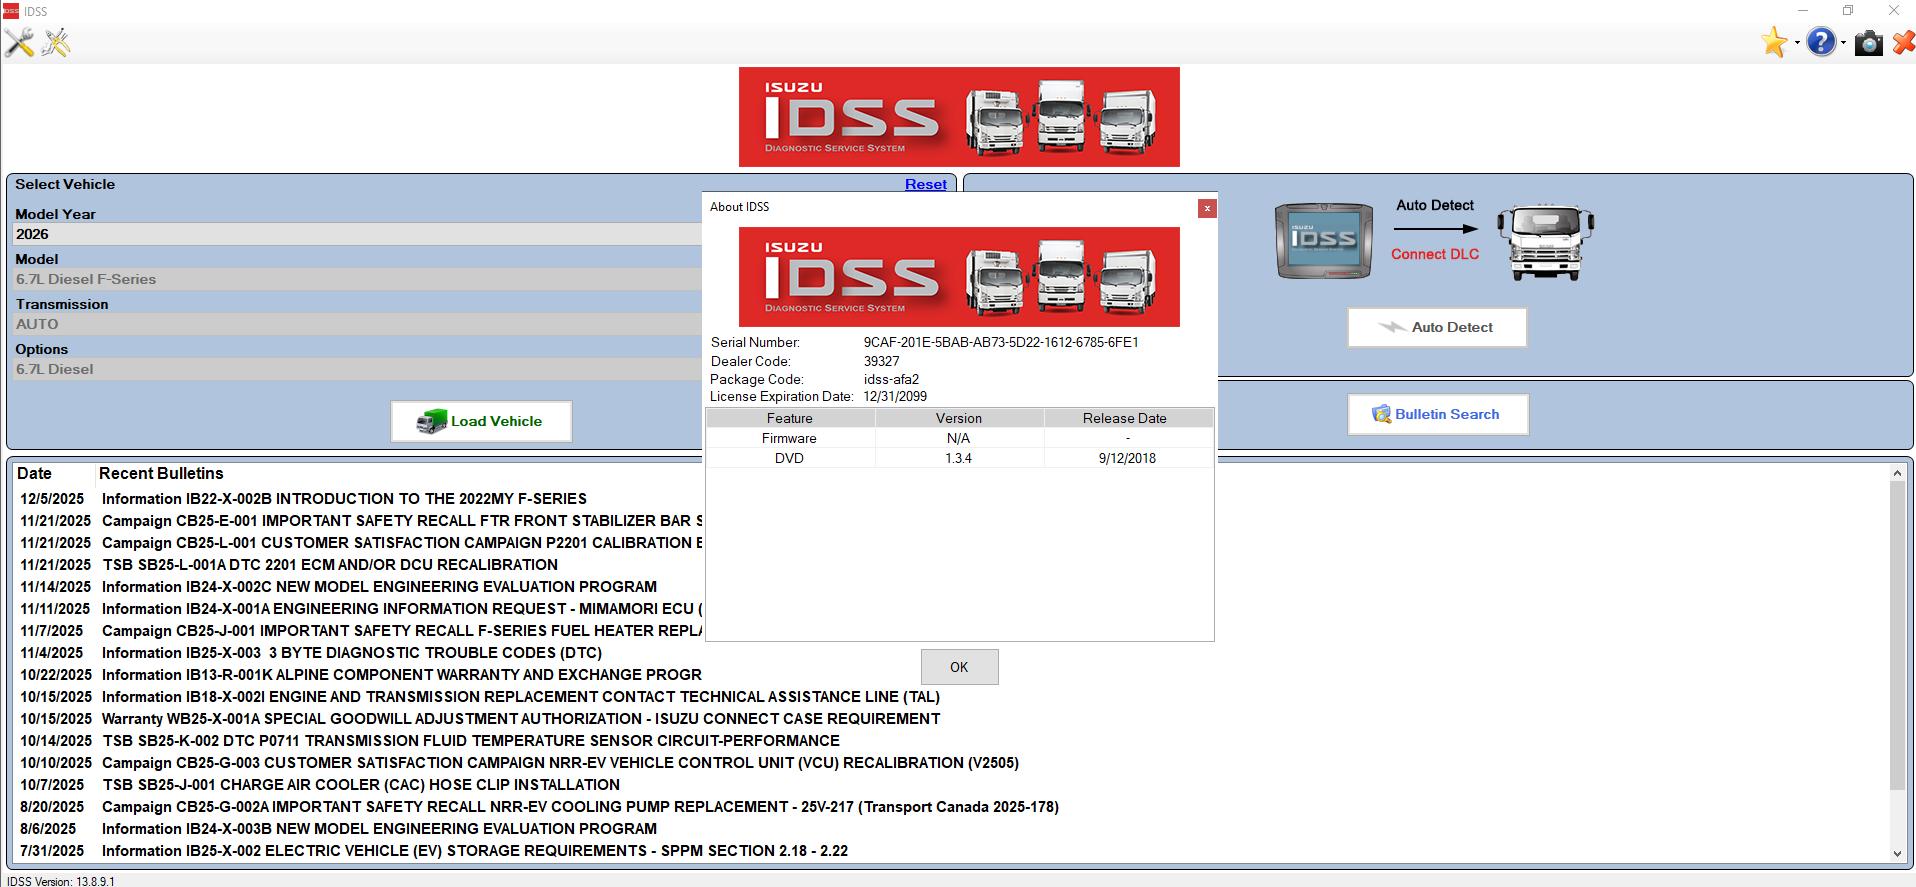
Task: Open the wrench and screwdriver tools icon
Action: point(19,43)
